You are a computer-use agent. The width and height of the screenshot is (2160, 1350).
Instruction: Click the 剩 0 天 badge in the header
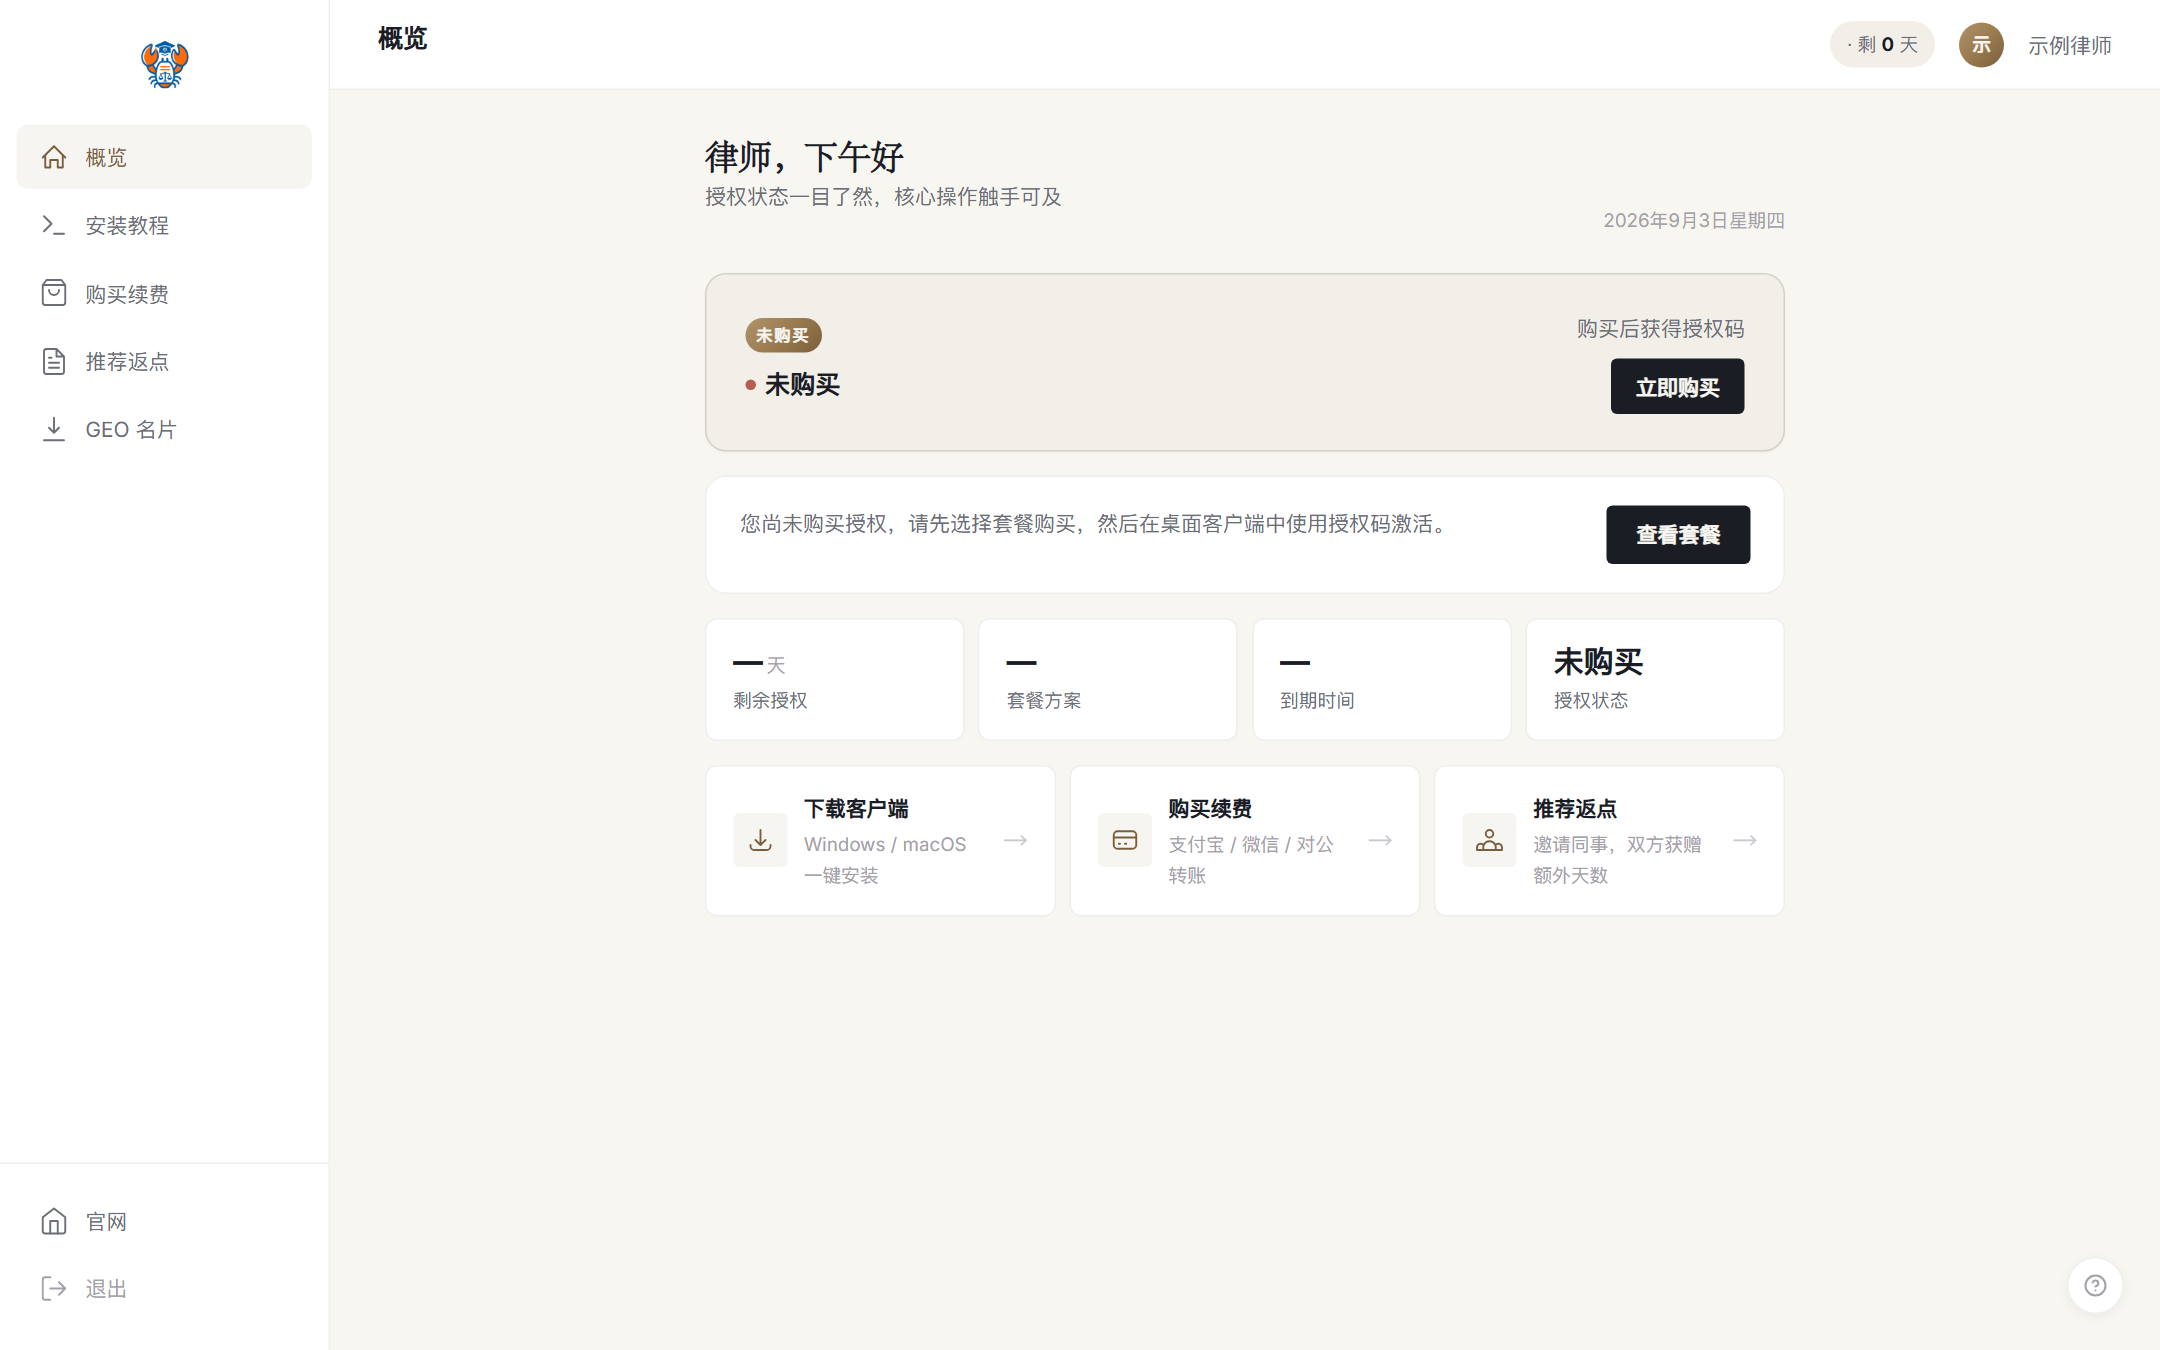click(x=1882, y=45)
